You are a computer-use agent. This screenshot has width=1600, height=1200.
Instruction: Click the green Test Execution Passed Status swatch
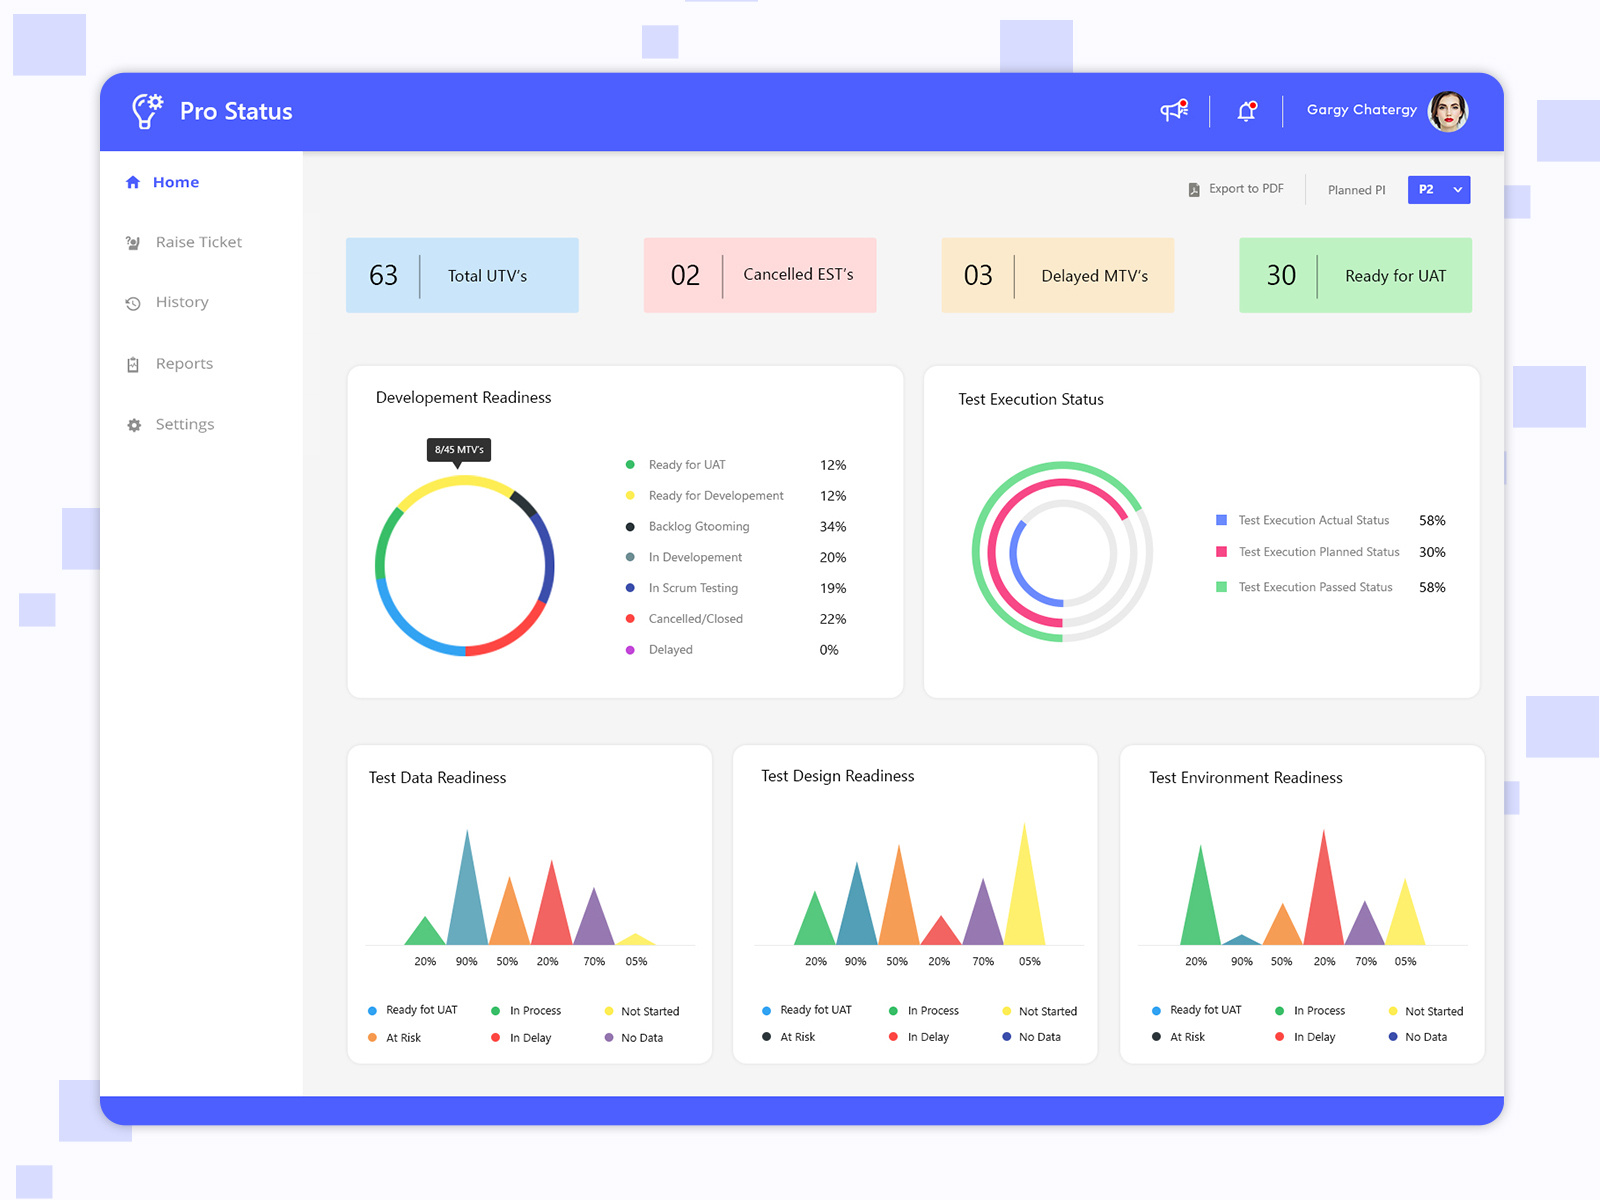(1220, 587)
